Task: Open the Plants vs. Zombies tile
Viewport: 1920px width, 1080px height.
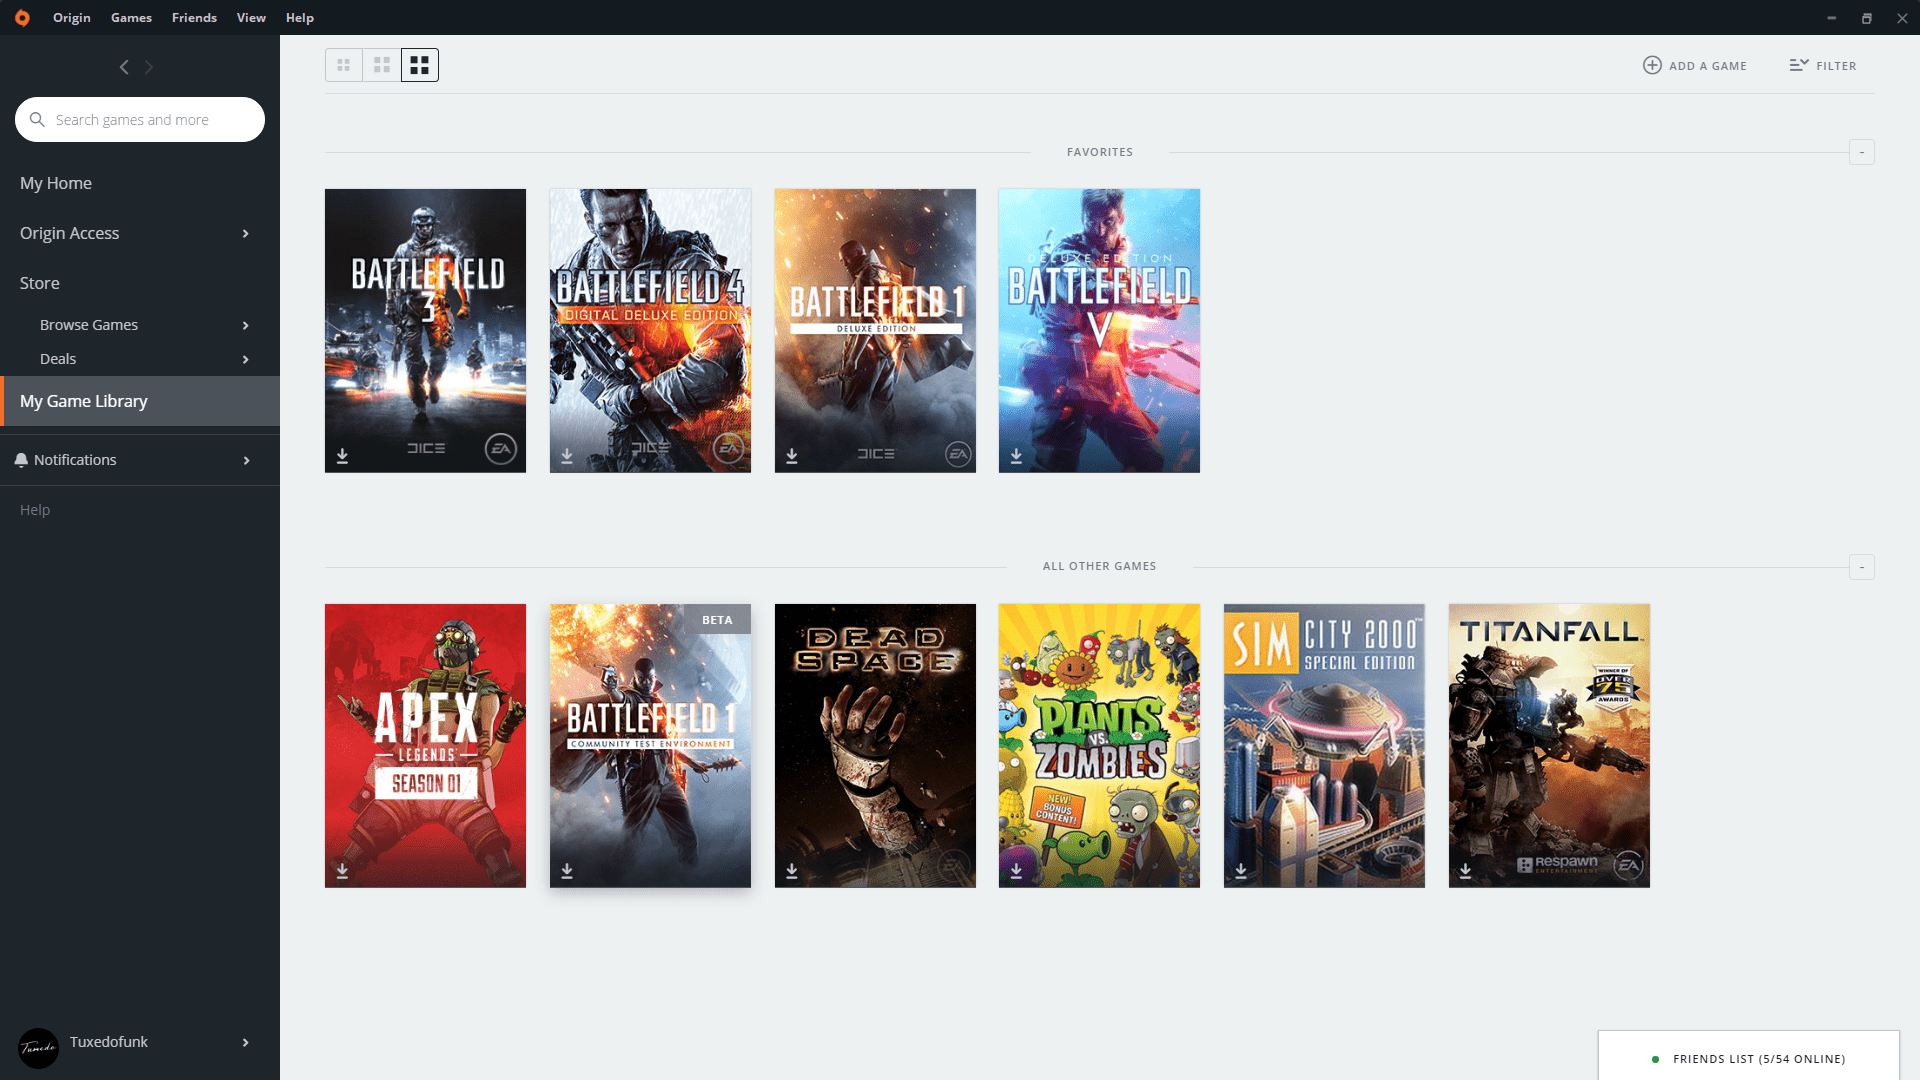Action: (x=1099, y=746)
